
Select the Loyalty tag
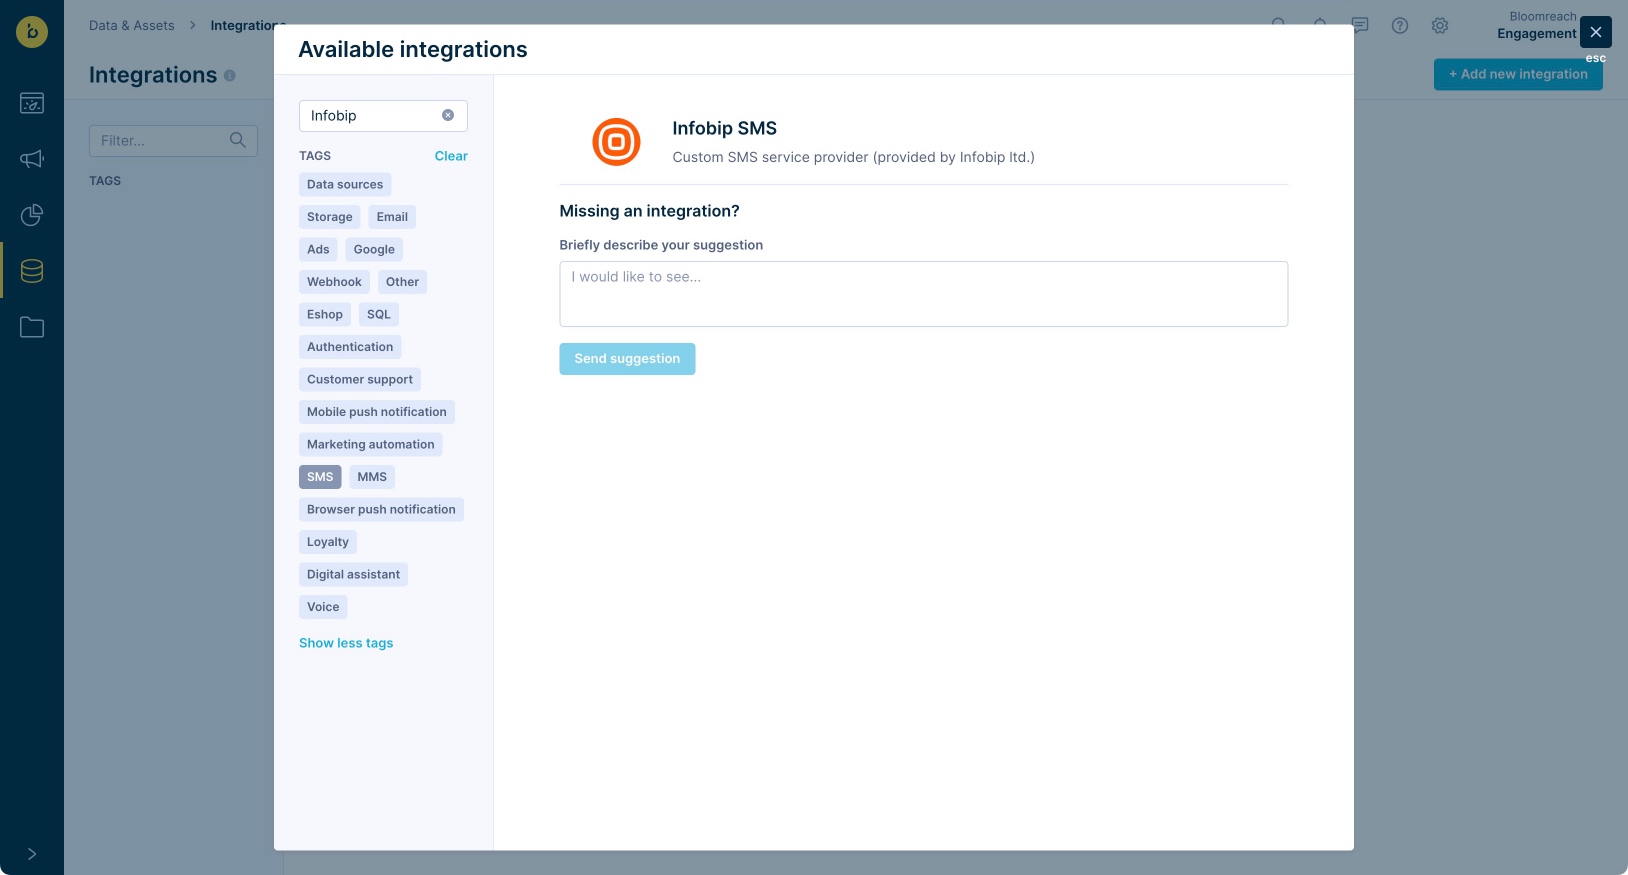click(328, 542)
